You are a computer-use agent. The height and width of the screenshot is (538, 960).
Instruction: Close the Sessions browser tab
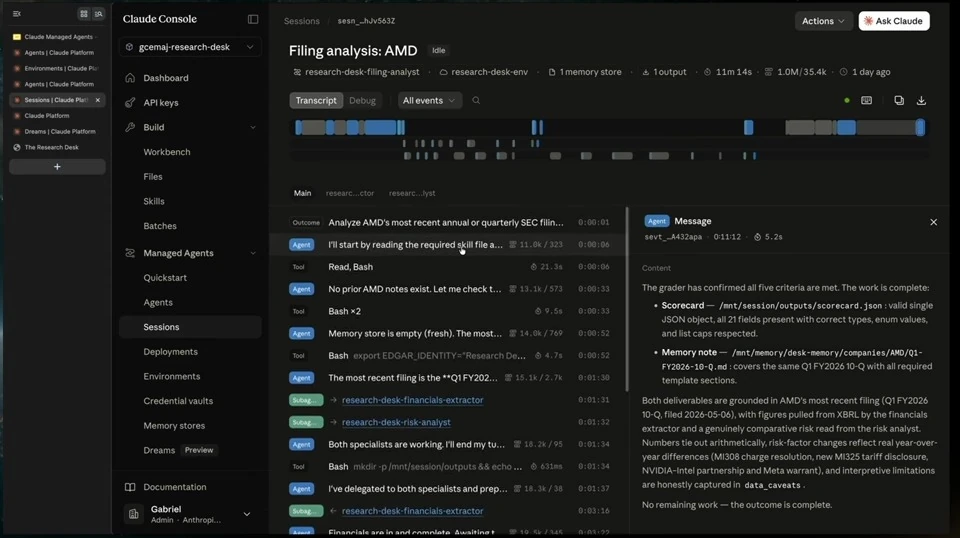[x=97, y=100]
